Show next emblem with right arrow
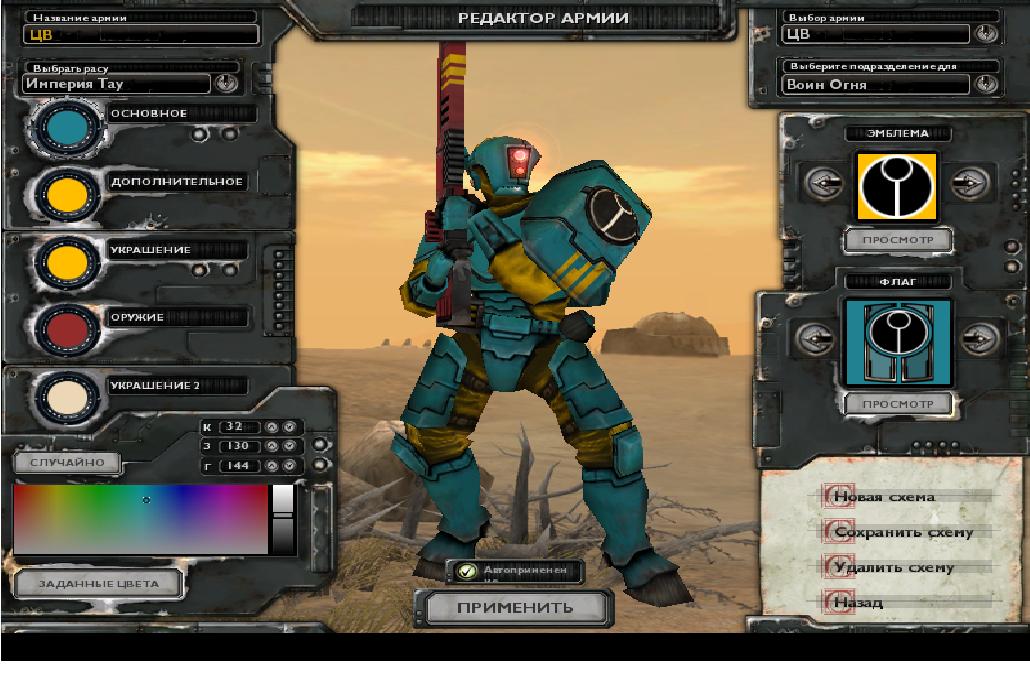 click(x=970, y=183)
